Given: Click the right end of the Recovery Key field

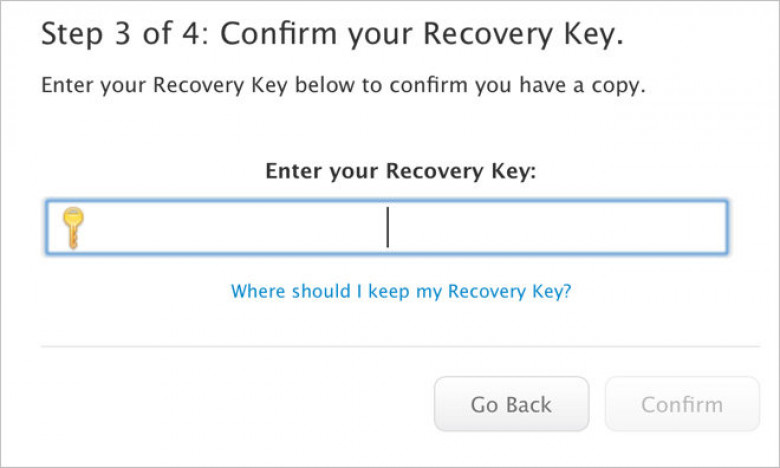Looking at the screenshot, I should pyautogui.click(x=700, y=228).
